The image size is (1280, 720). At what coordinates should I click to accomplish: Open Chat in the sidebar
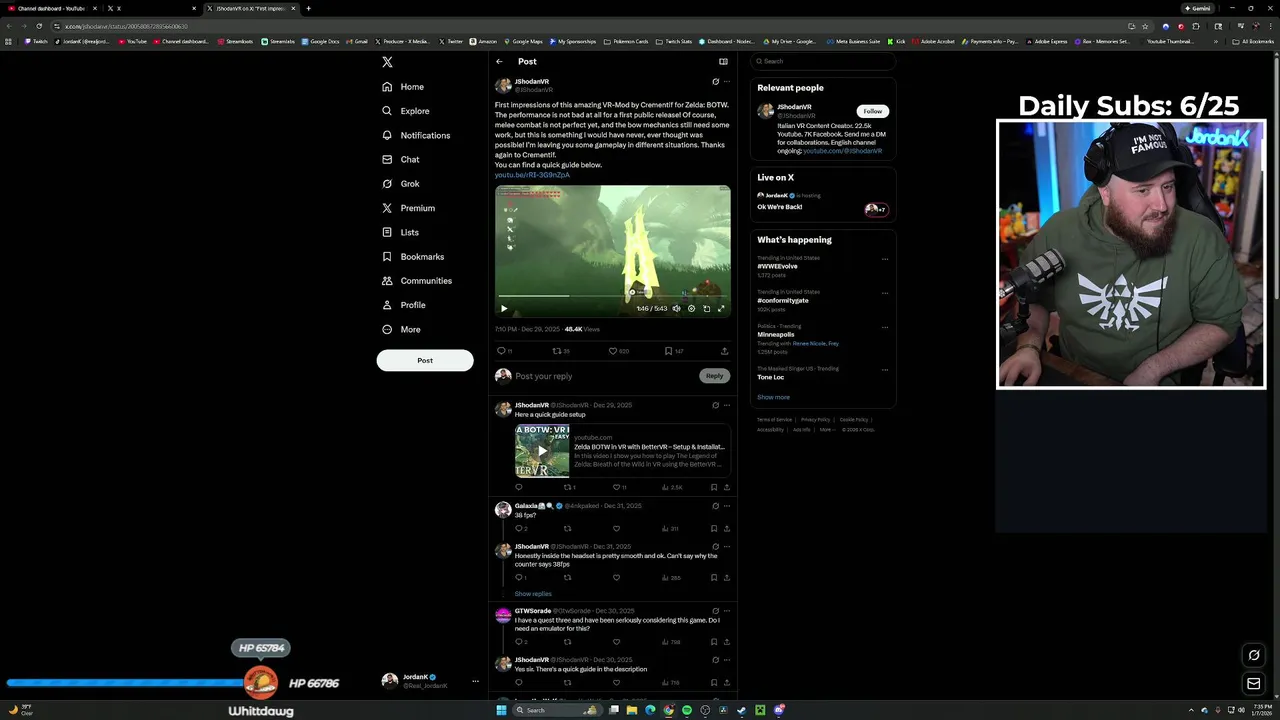pyautogui.click(x=401, y=159)
